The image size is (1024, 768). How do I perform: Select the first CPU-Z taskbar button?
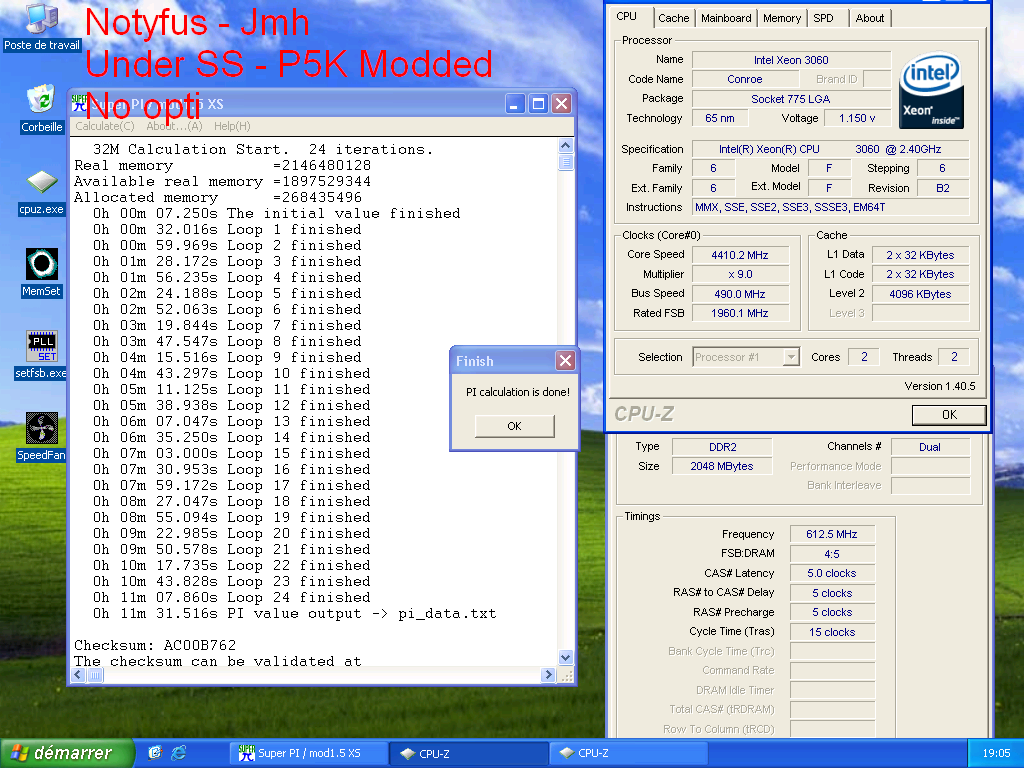click(468, 753)
